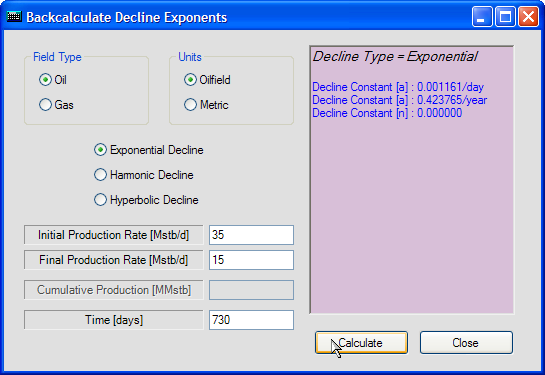This screenshot has height=375, width=545.
Task: Click the Final Production Rate input field
Action: (251, 260)
